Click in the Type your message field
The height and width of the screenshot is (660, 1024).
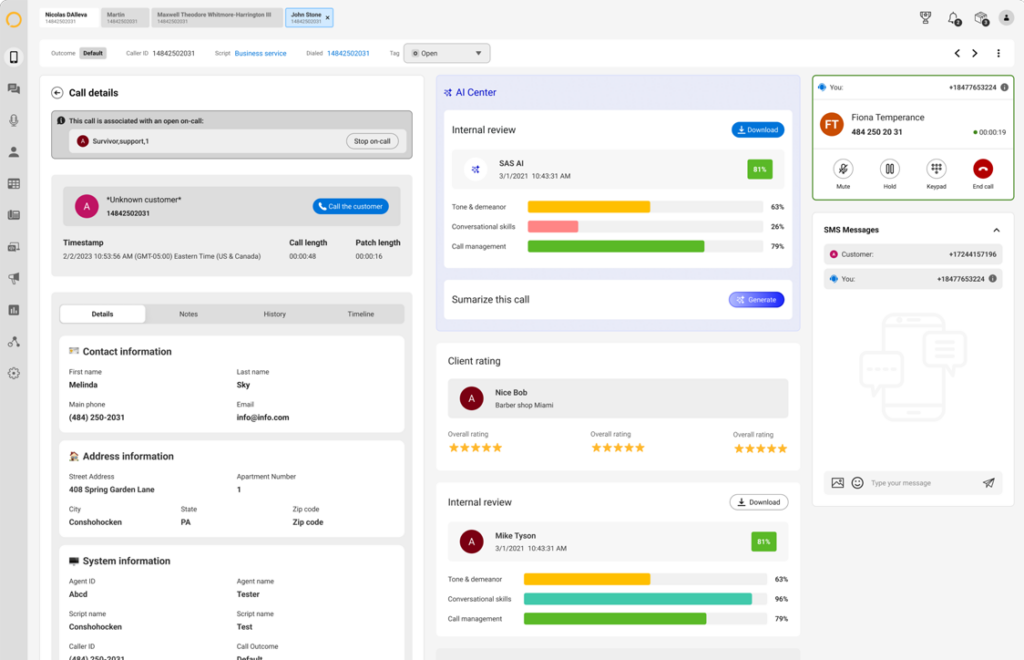(x=921, y=483)
